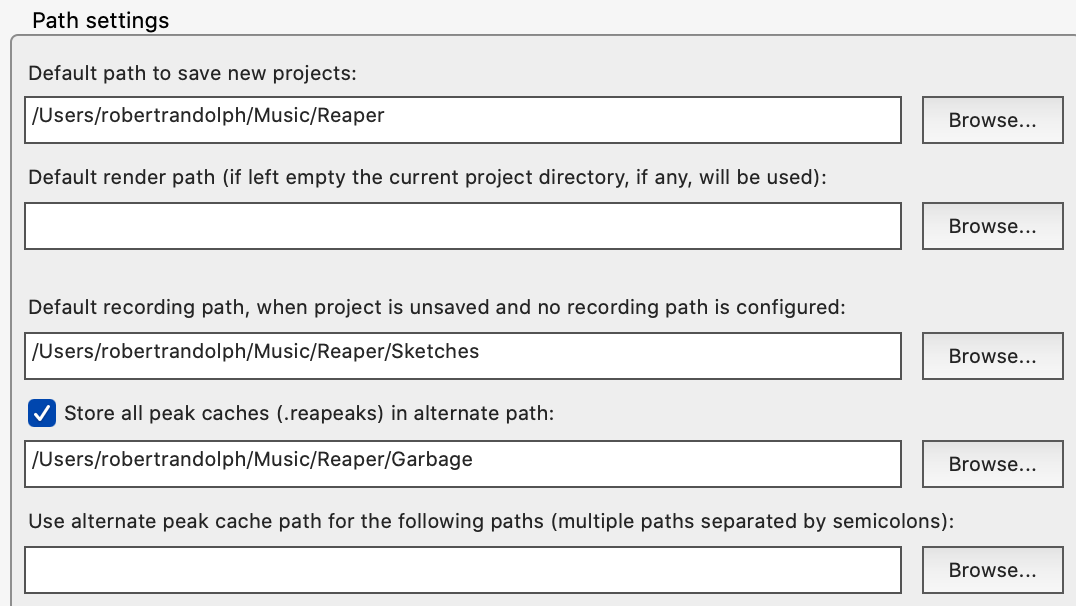Browse for a default render path
Viewport: 1076px width, 606px height.
tap(992, 226)
